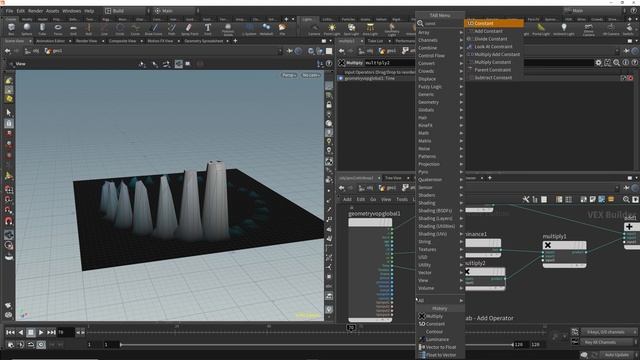Select the Grid shelf tool

(73, 29)
